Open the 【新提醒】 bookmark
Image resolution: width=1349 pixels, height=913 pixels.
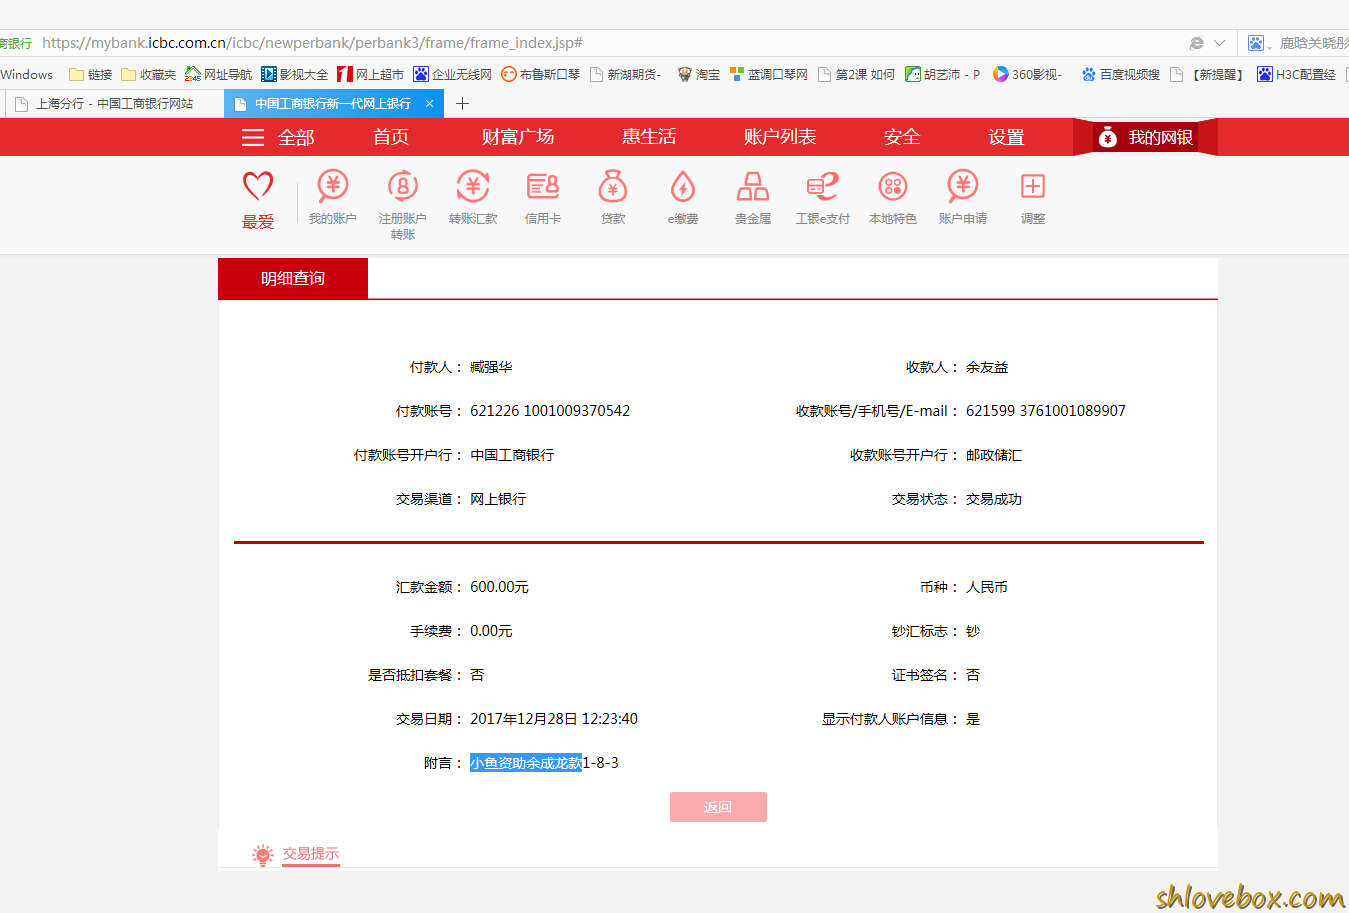[1206, 74]
